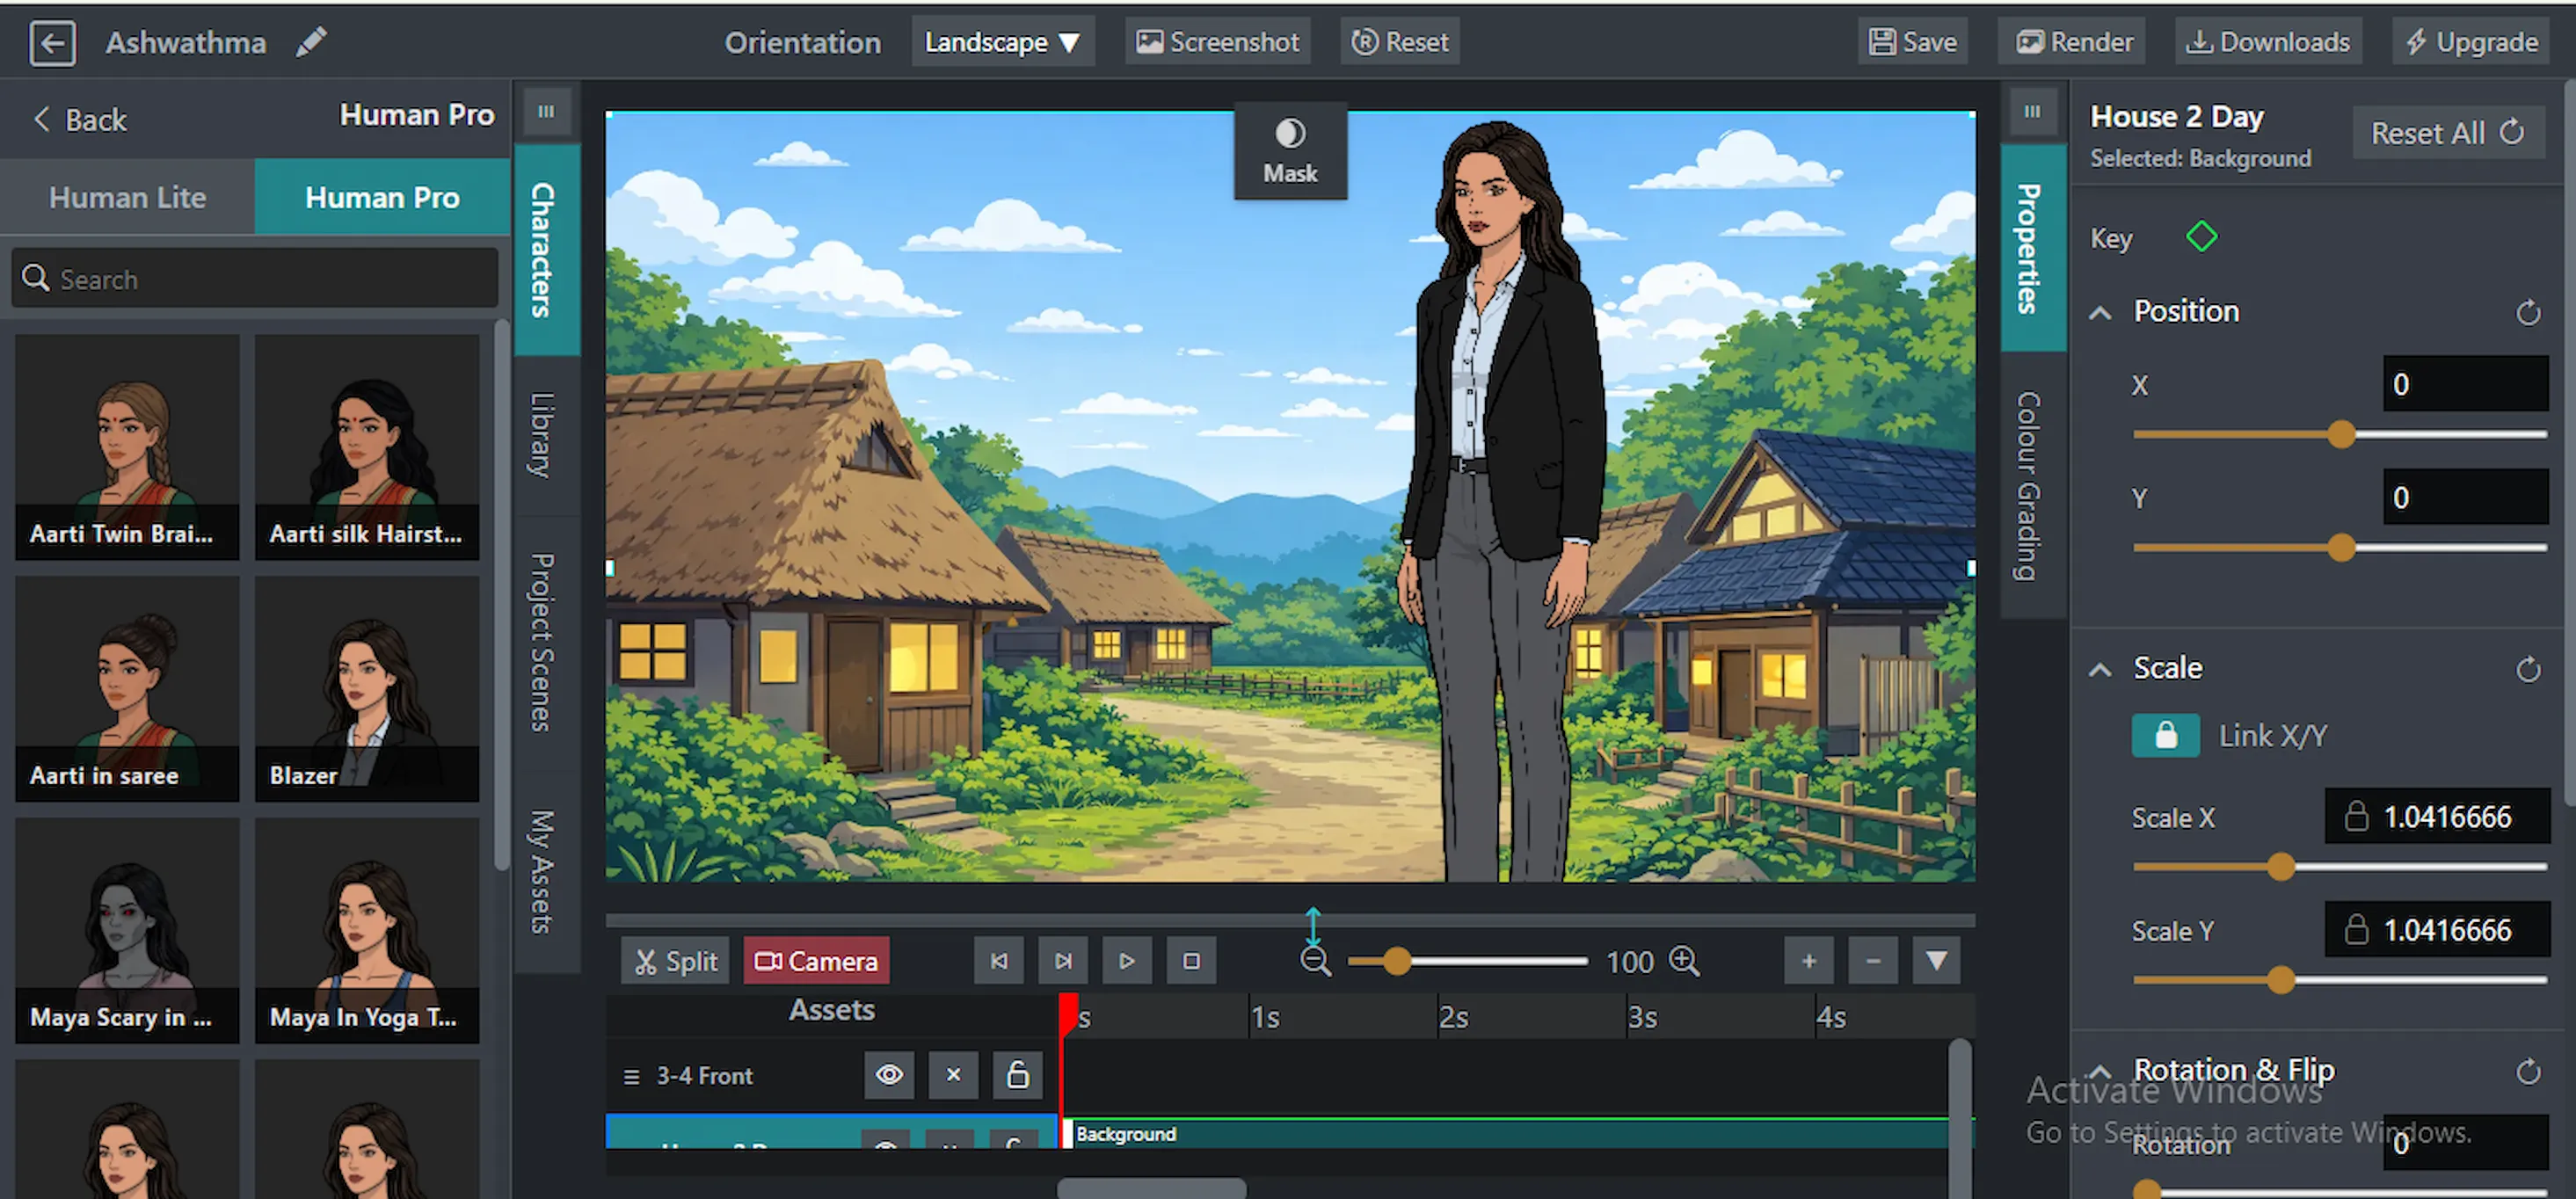Collapse the Position section
The height and width of the screenshot is (1199, 2576).
(2100, 312)
